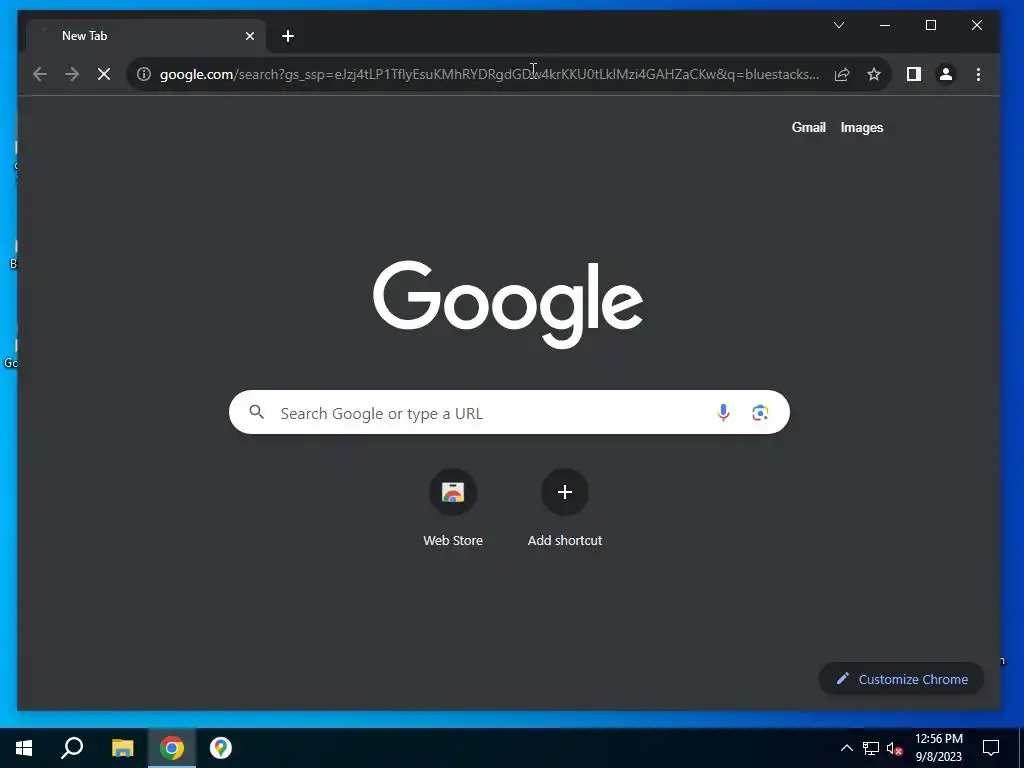Focus the Search Google or type a URL box

pos(509,412)
